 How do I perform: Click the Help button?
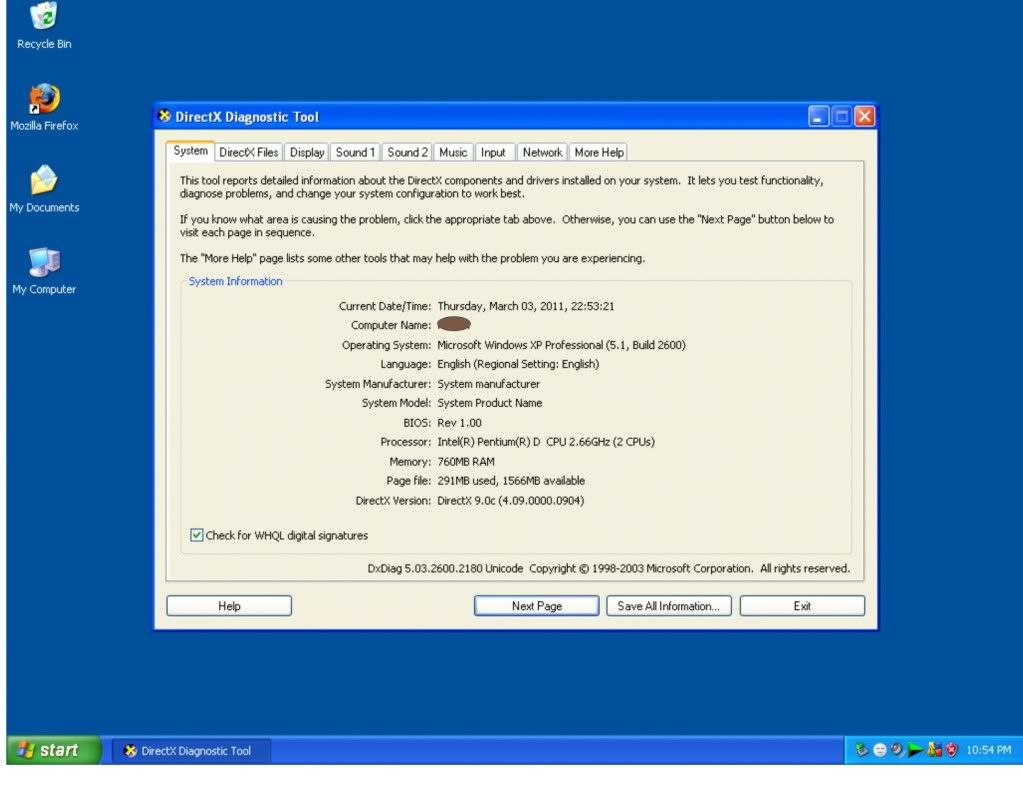(x=229, y=606)
